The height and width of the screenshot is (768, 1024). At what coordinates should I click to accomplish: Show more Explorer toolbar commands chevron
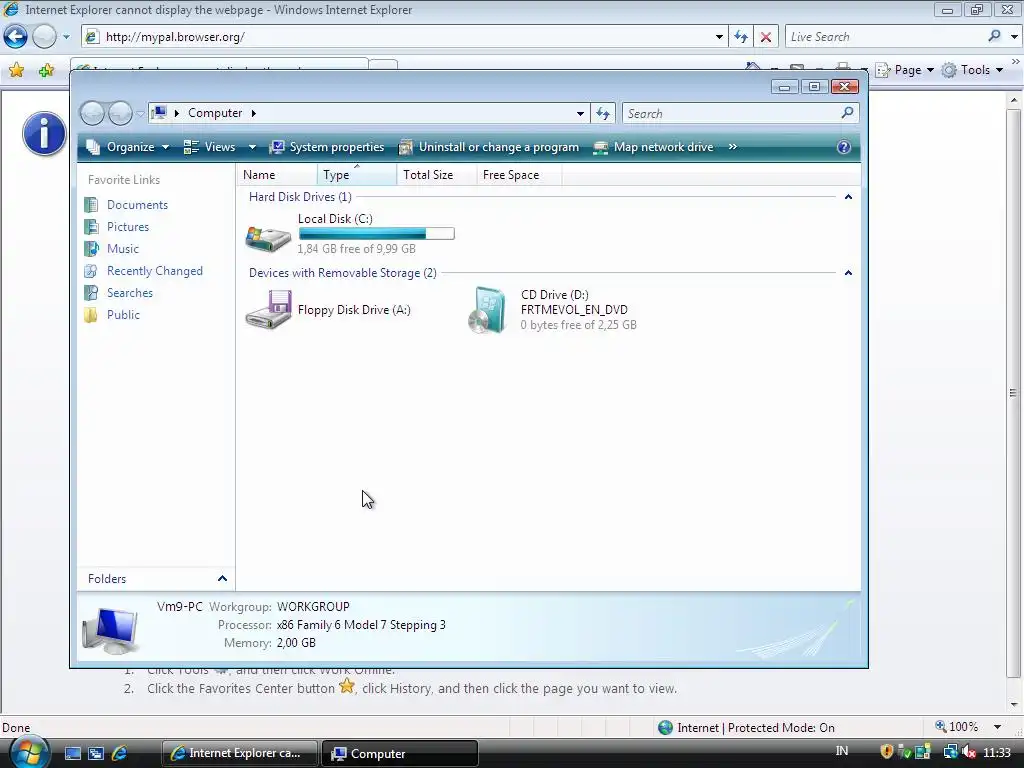pos(733,147)
